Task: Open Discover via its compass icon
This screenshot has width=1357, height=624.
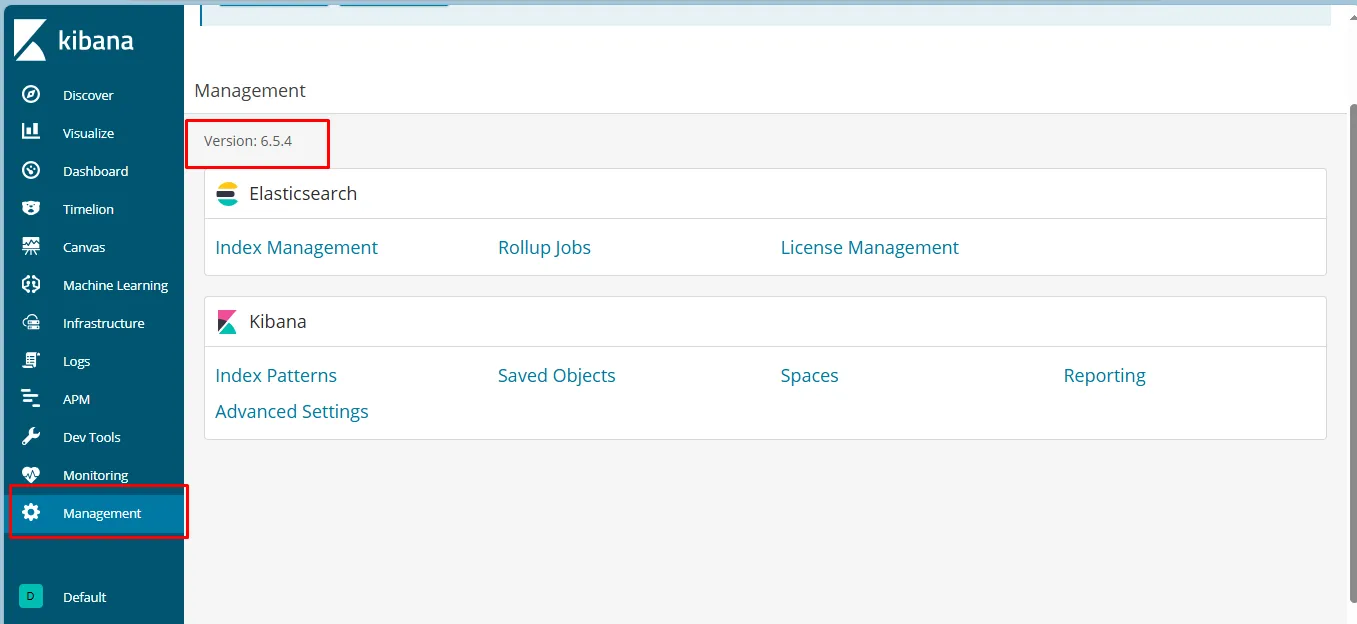Action: (x=31, y=94)
